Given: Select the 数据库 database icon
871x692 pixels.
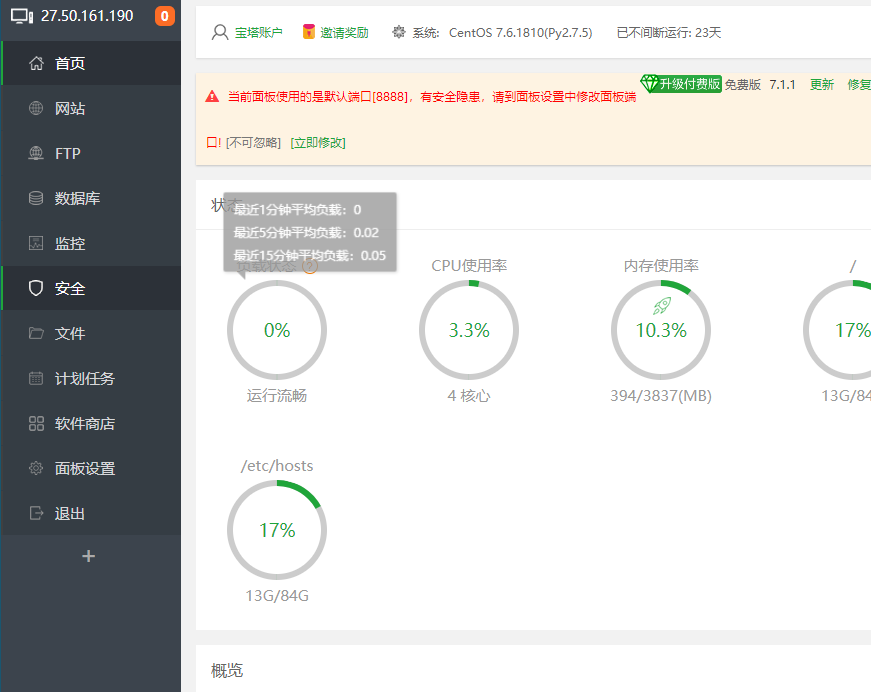Looking at the screenshot, I should click(x=36, y=198).
